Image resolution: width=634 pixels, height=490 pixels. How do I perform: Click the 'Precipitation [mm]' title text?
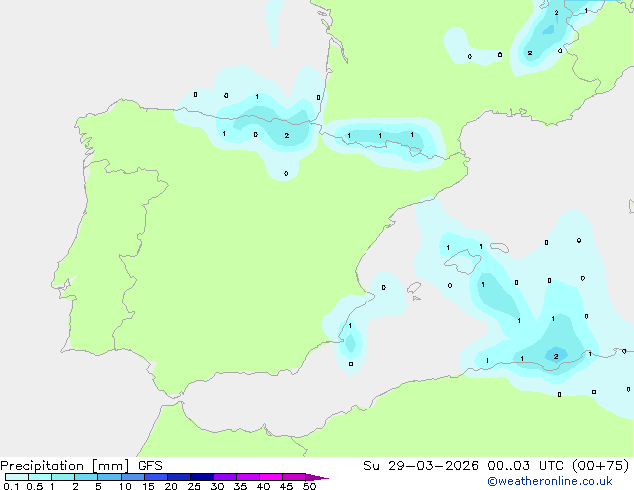pos(65,466)
